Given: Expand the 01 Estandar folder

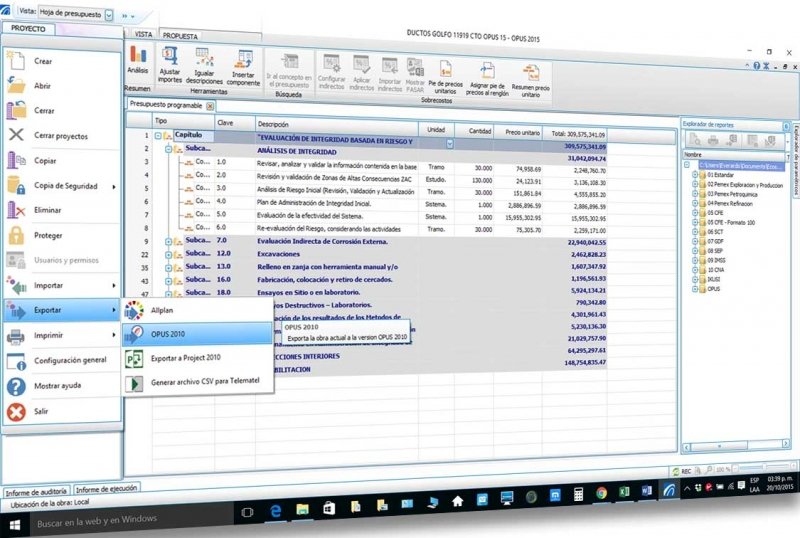Looking at the screenshot, I should pyautogui.click(x=694, y=175).
